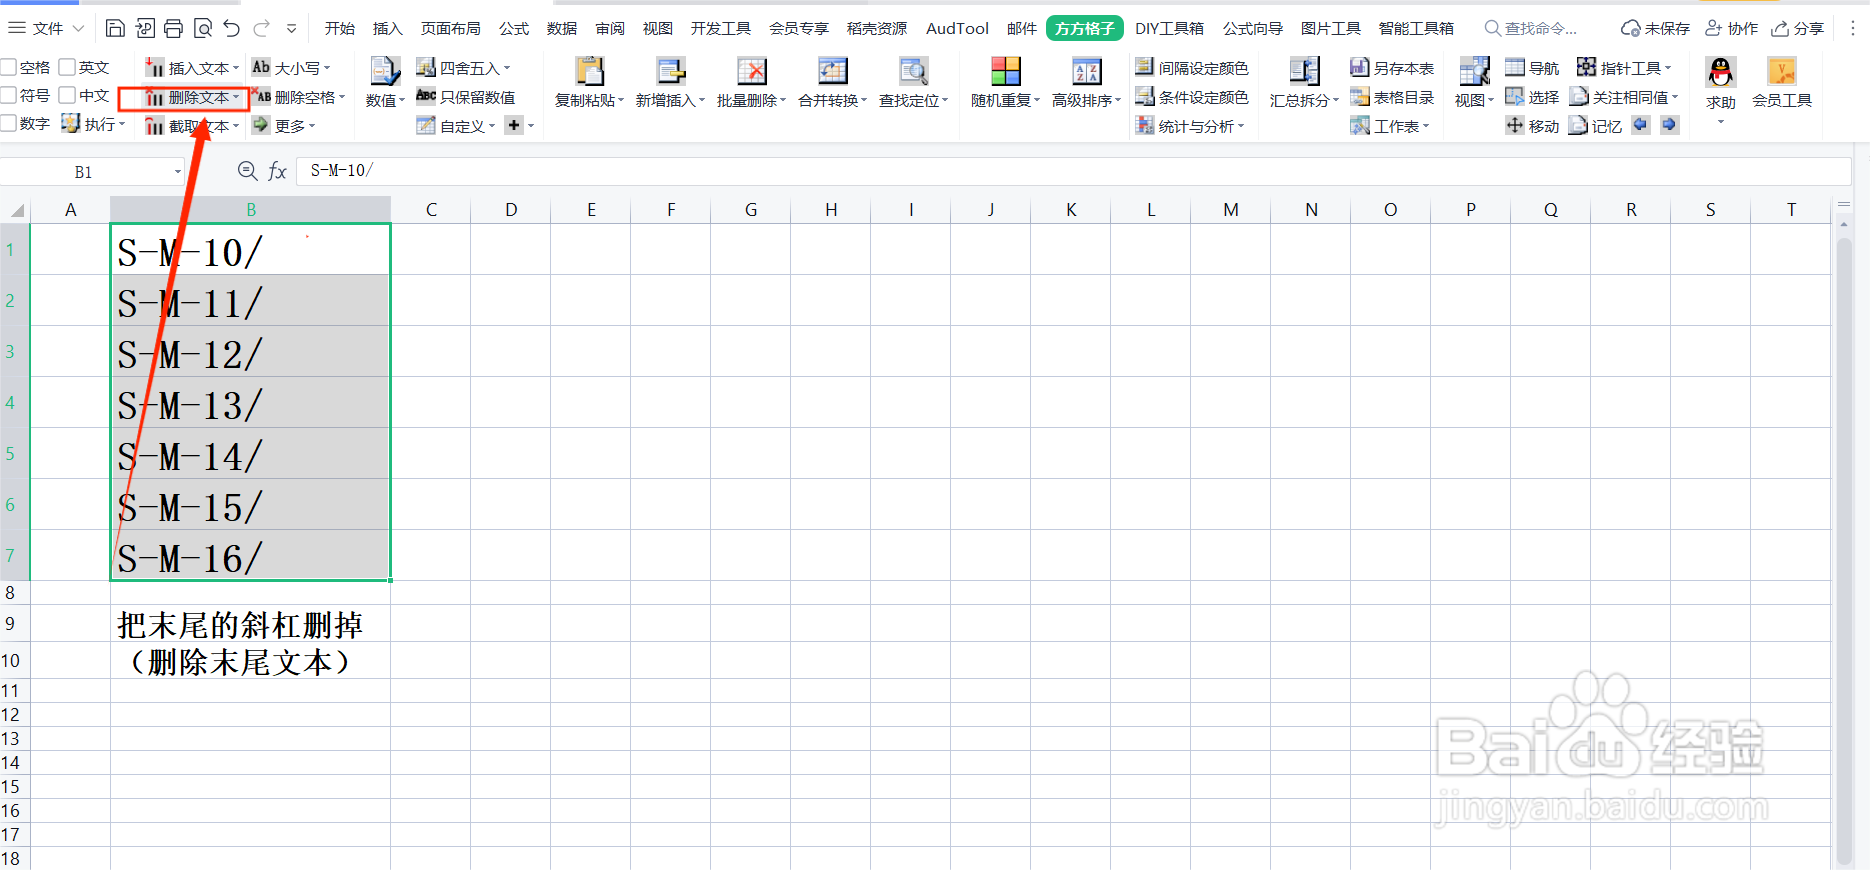Check the 英文 checkbox

coord(67,67)
